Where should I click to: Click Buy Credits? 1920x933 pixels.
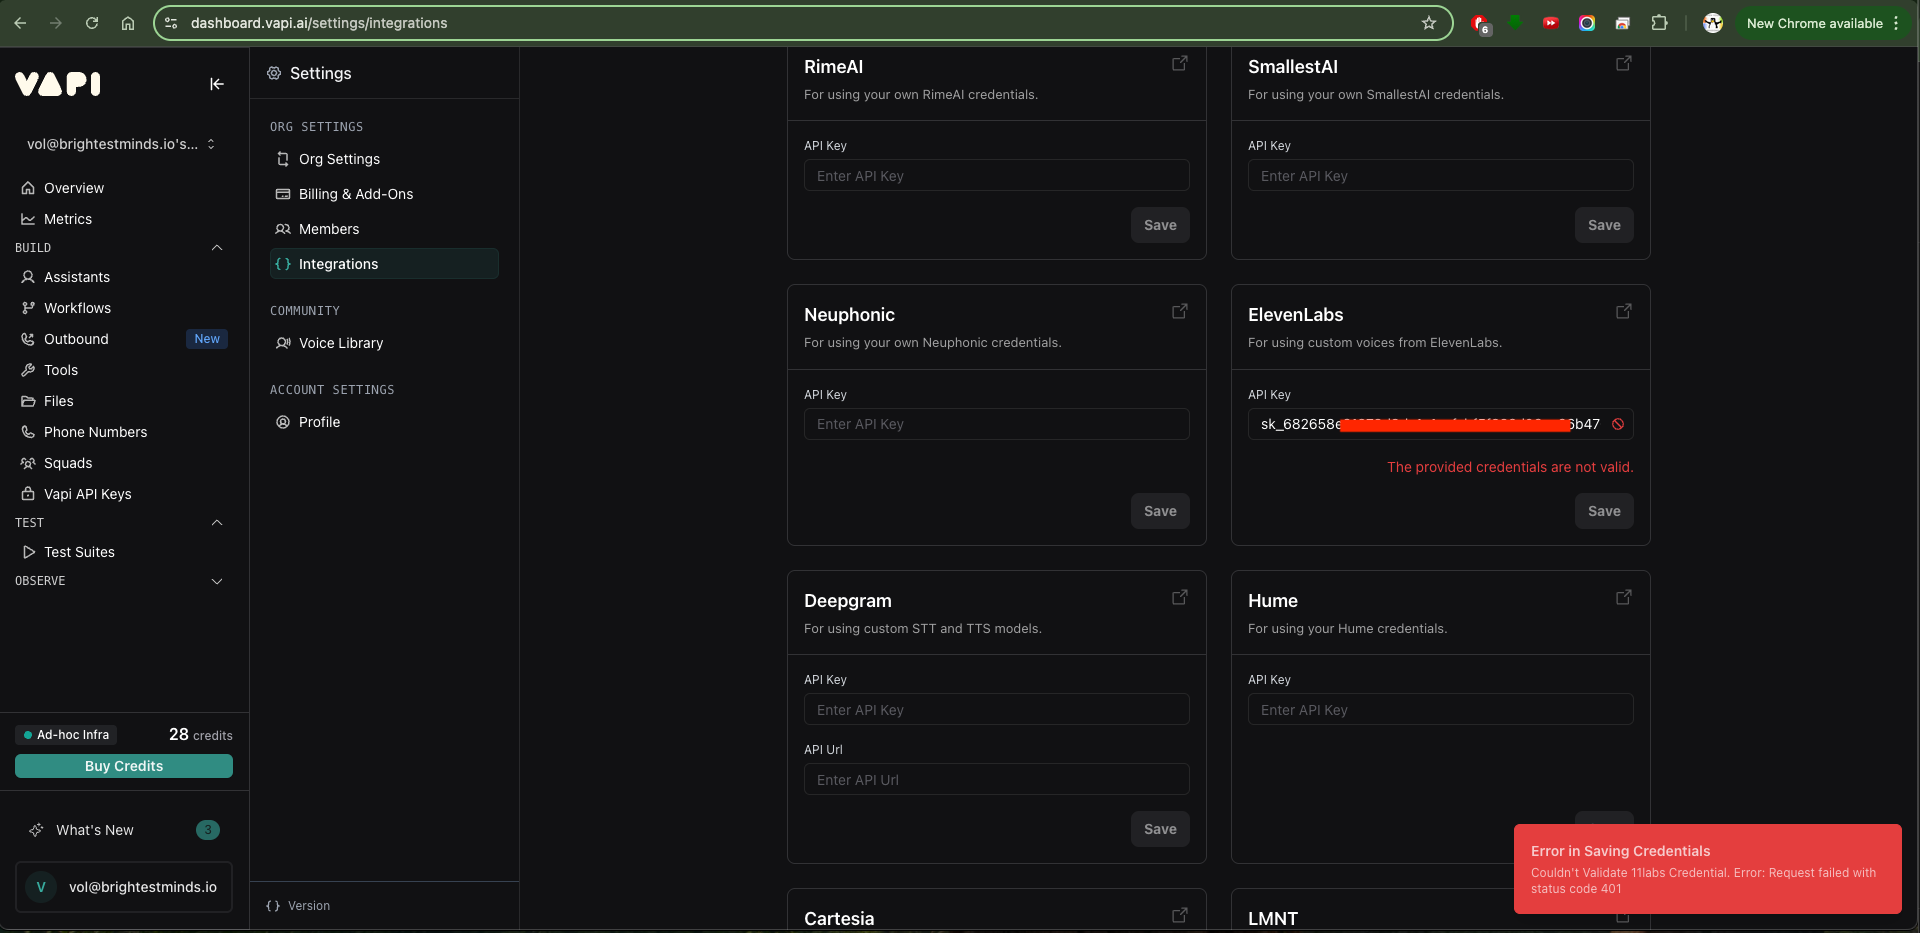pos(123,766)
